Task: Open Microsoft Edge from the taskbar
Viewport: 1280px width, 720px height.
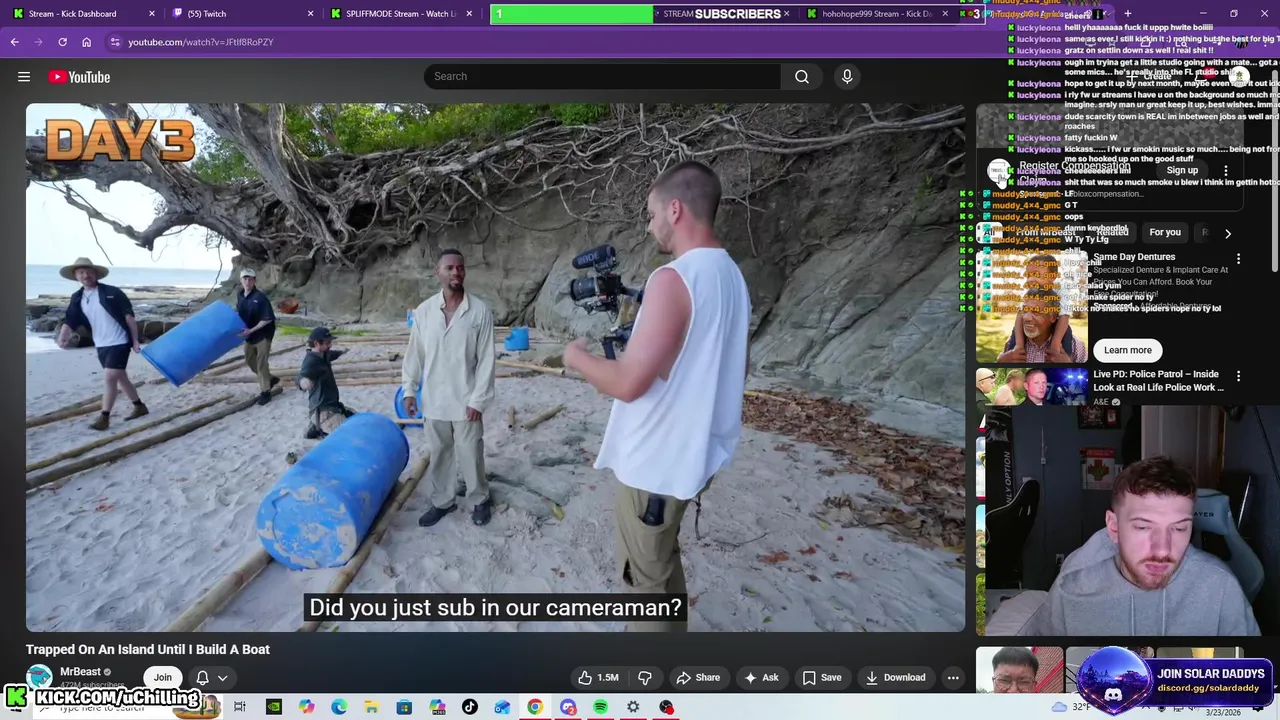Action: pos(339,707)
